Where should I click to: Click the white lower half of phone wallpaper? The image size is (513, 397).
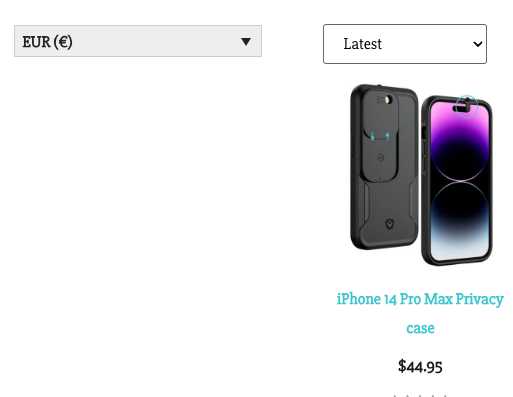click(460, 240)
